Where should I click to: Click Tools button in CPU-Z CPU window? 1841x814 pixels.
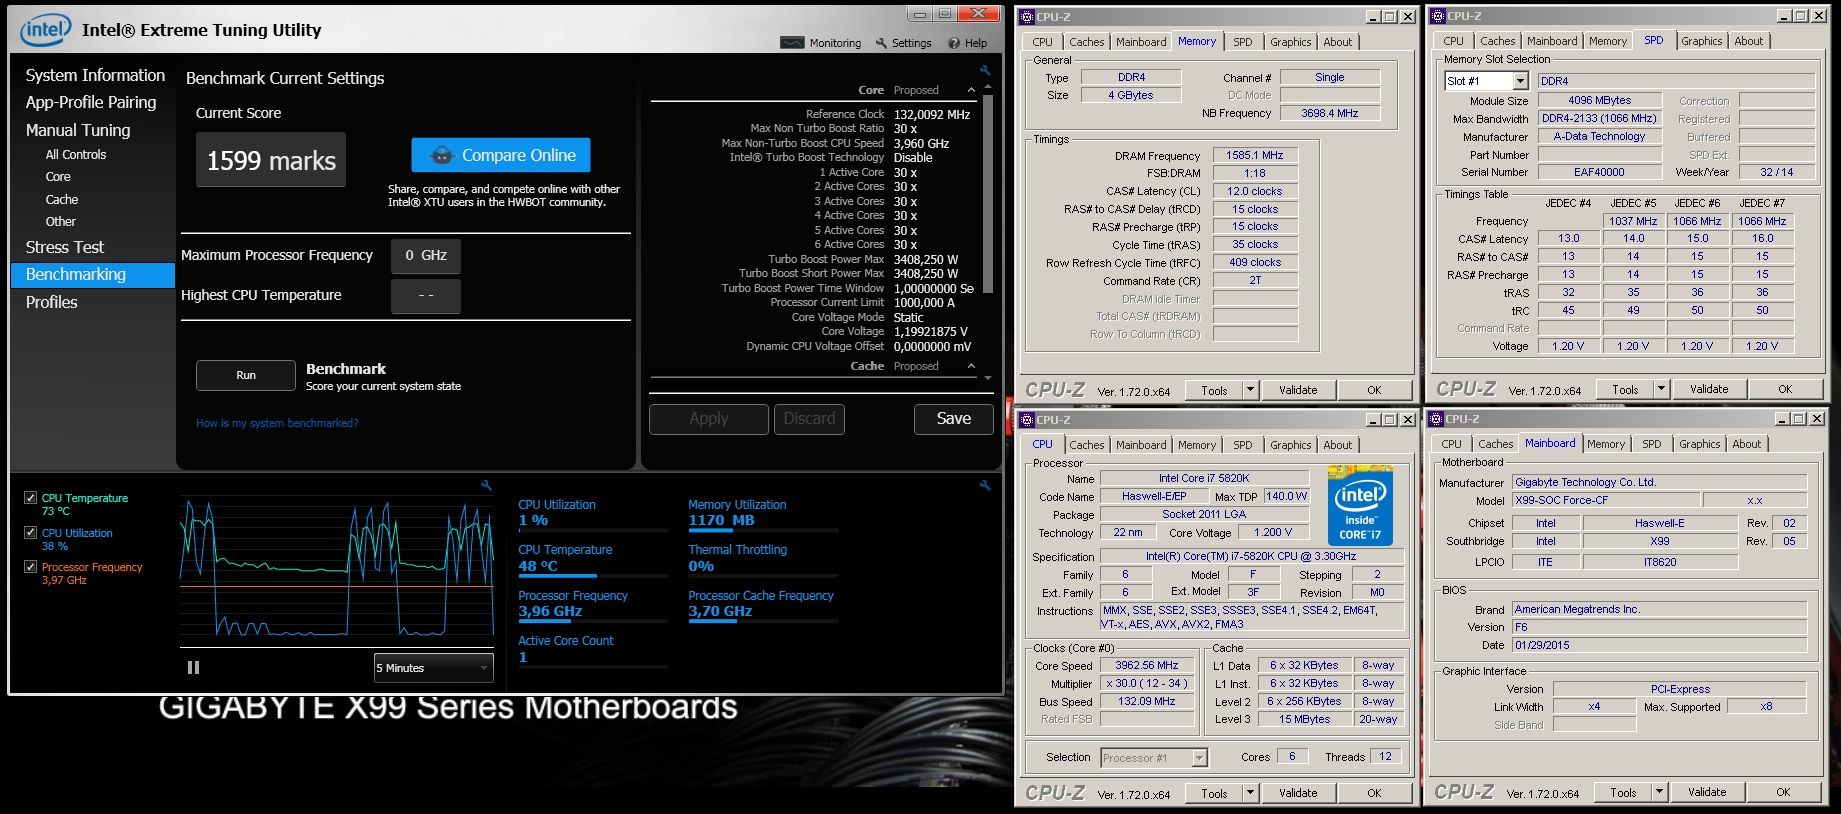pos(1214,793)
